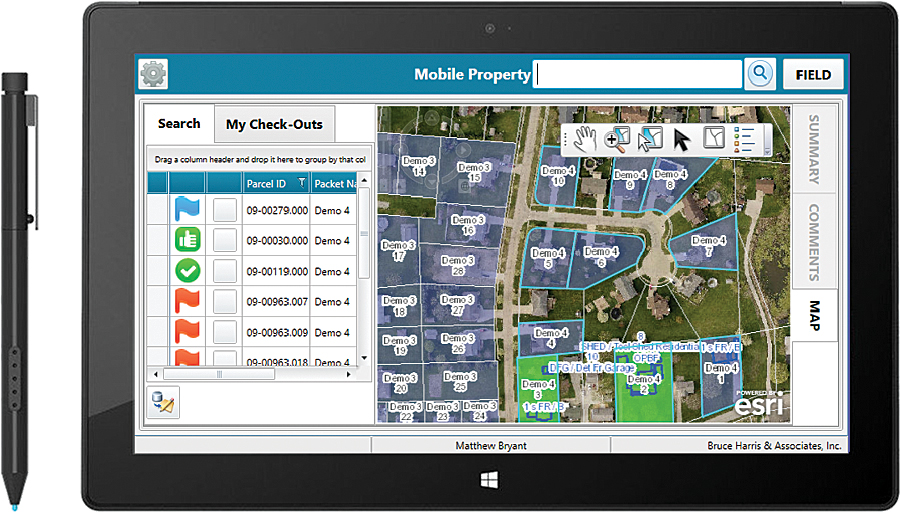Click the thumbs-up icon for 09-00030.000

(x=188, y=240)
